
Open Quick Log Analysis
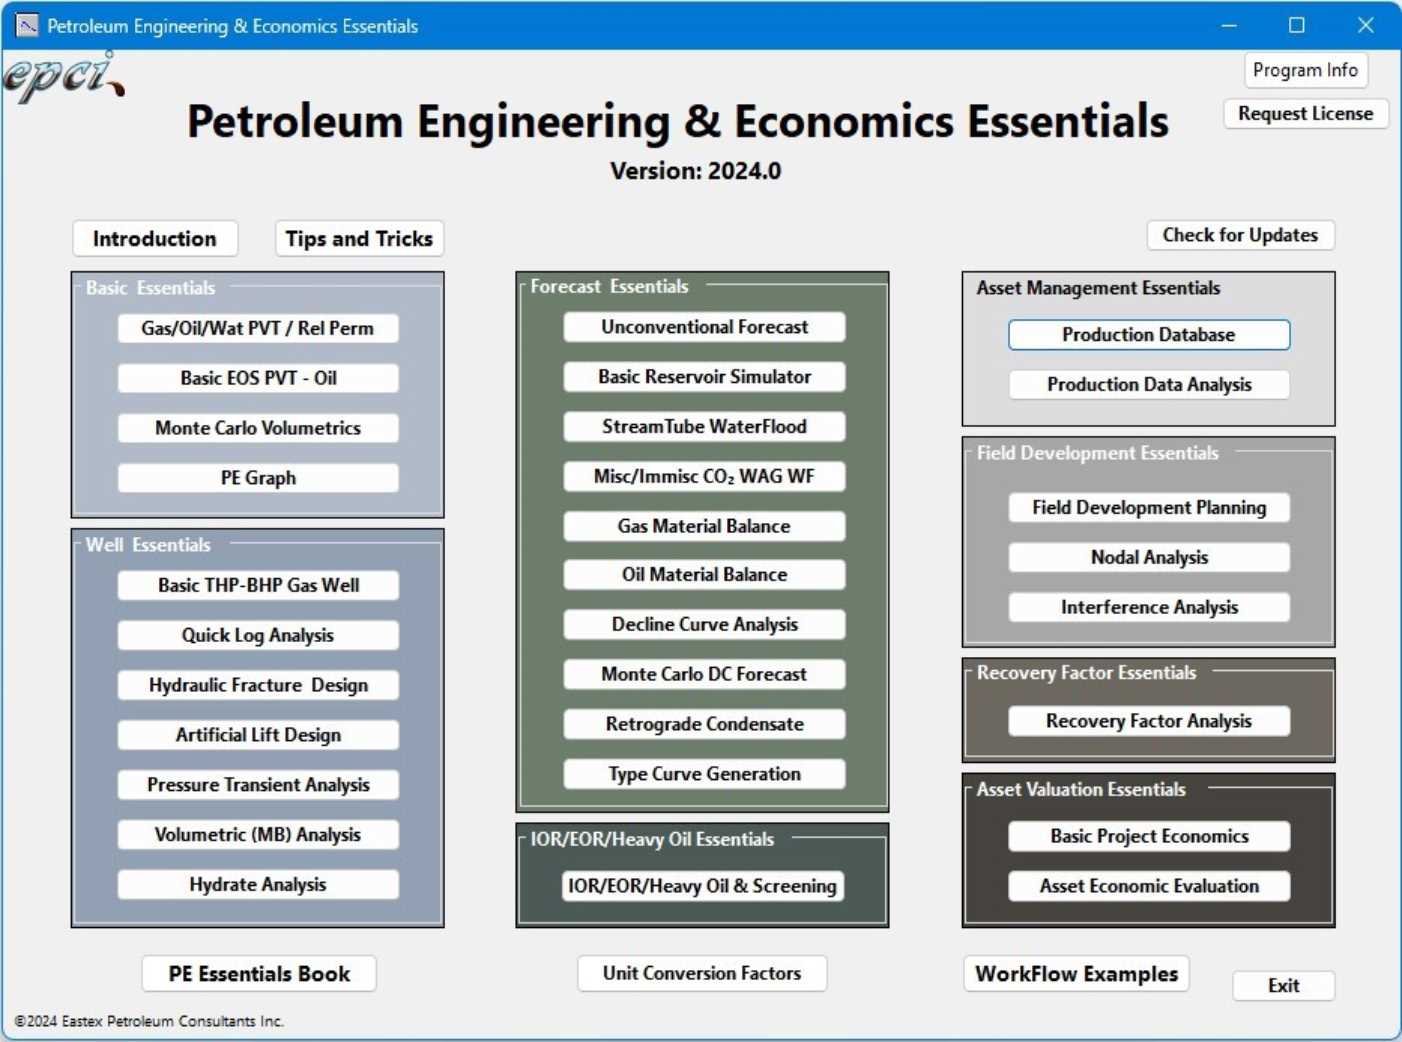[x=258, y=635]
